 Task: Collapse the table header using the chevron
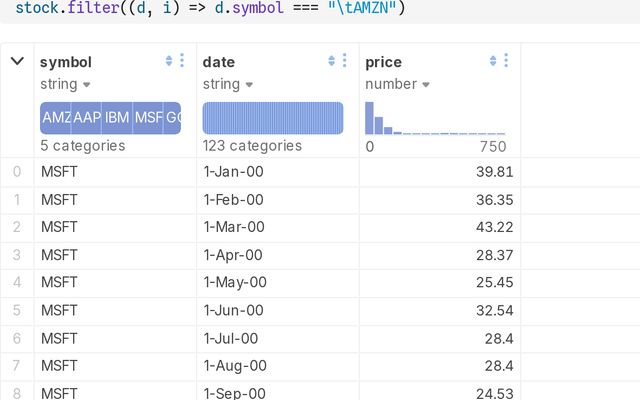coord(17,61)
